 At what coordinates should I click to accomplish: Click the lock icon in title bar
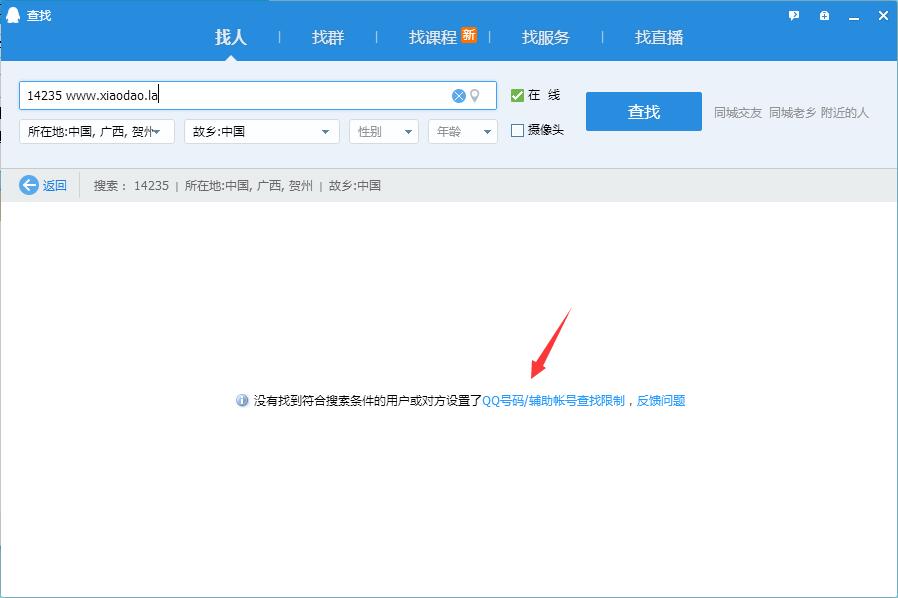(823, 15)
